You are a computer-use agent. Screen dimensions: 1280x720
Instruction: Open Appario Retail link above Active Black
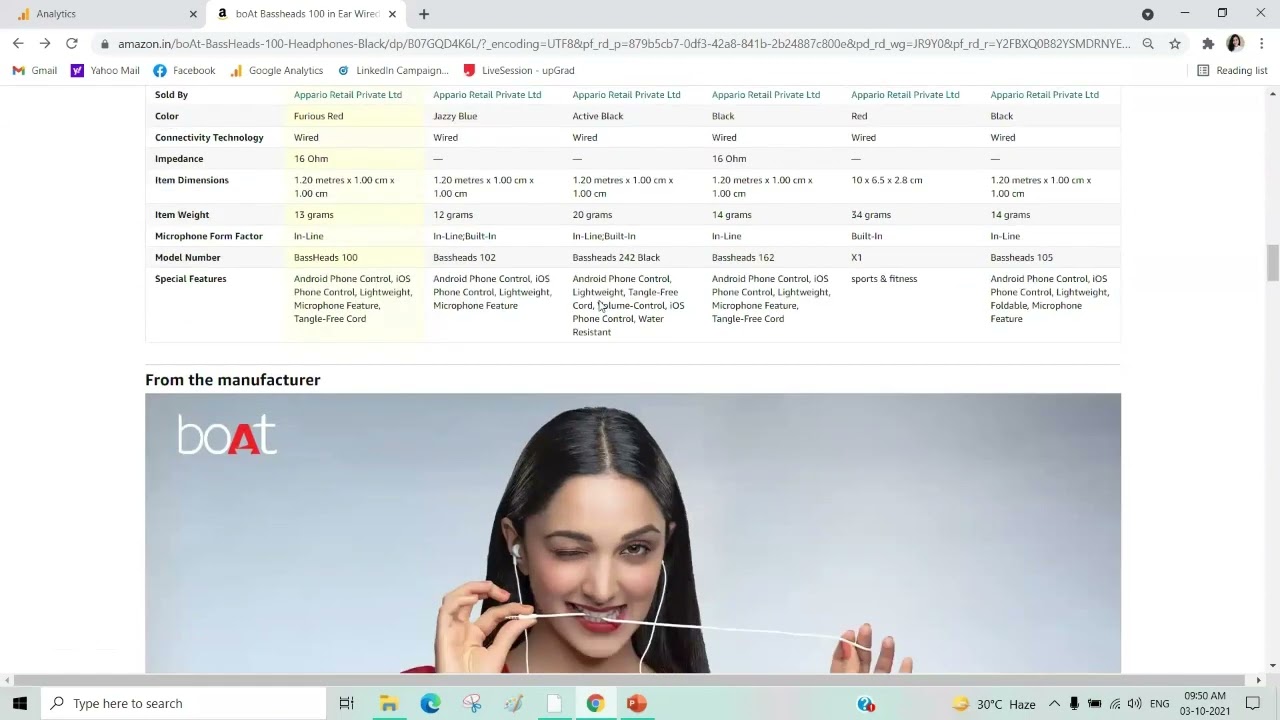pos(626,95)
